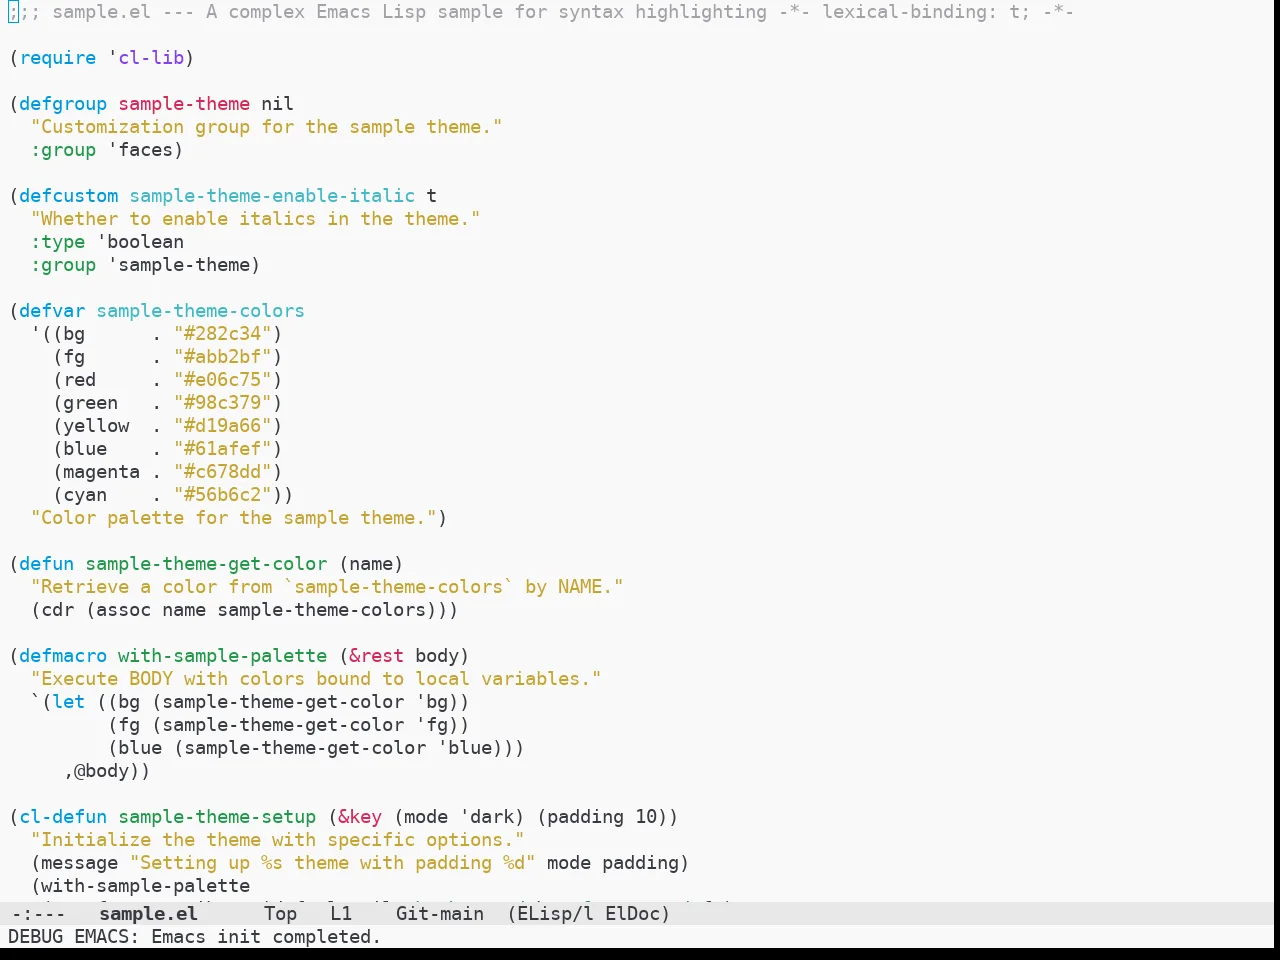1280x960 pixels.
Task: Click the color string "#e06c75"
Action: pos(222,380)
